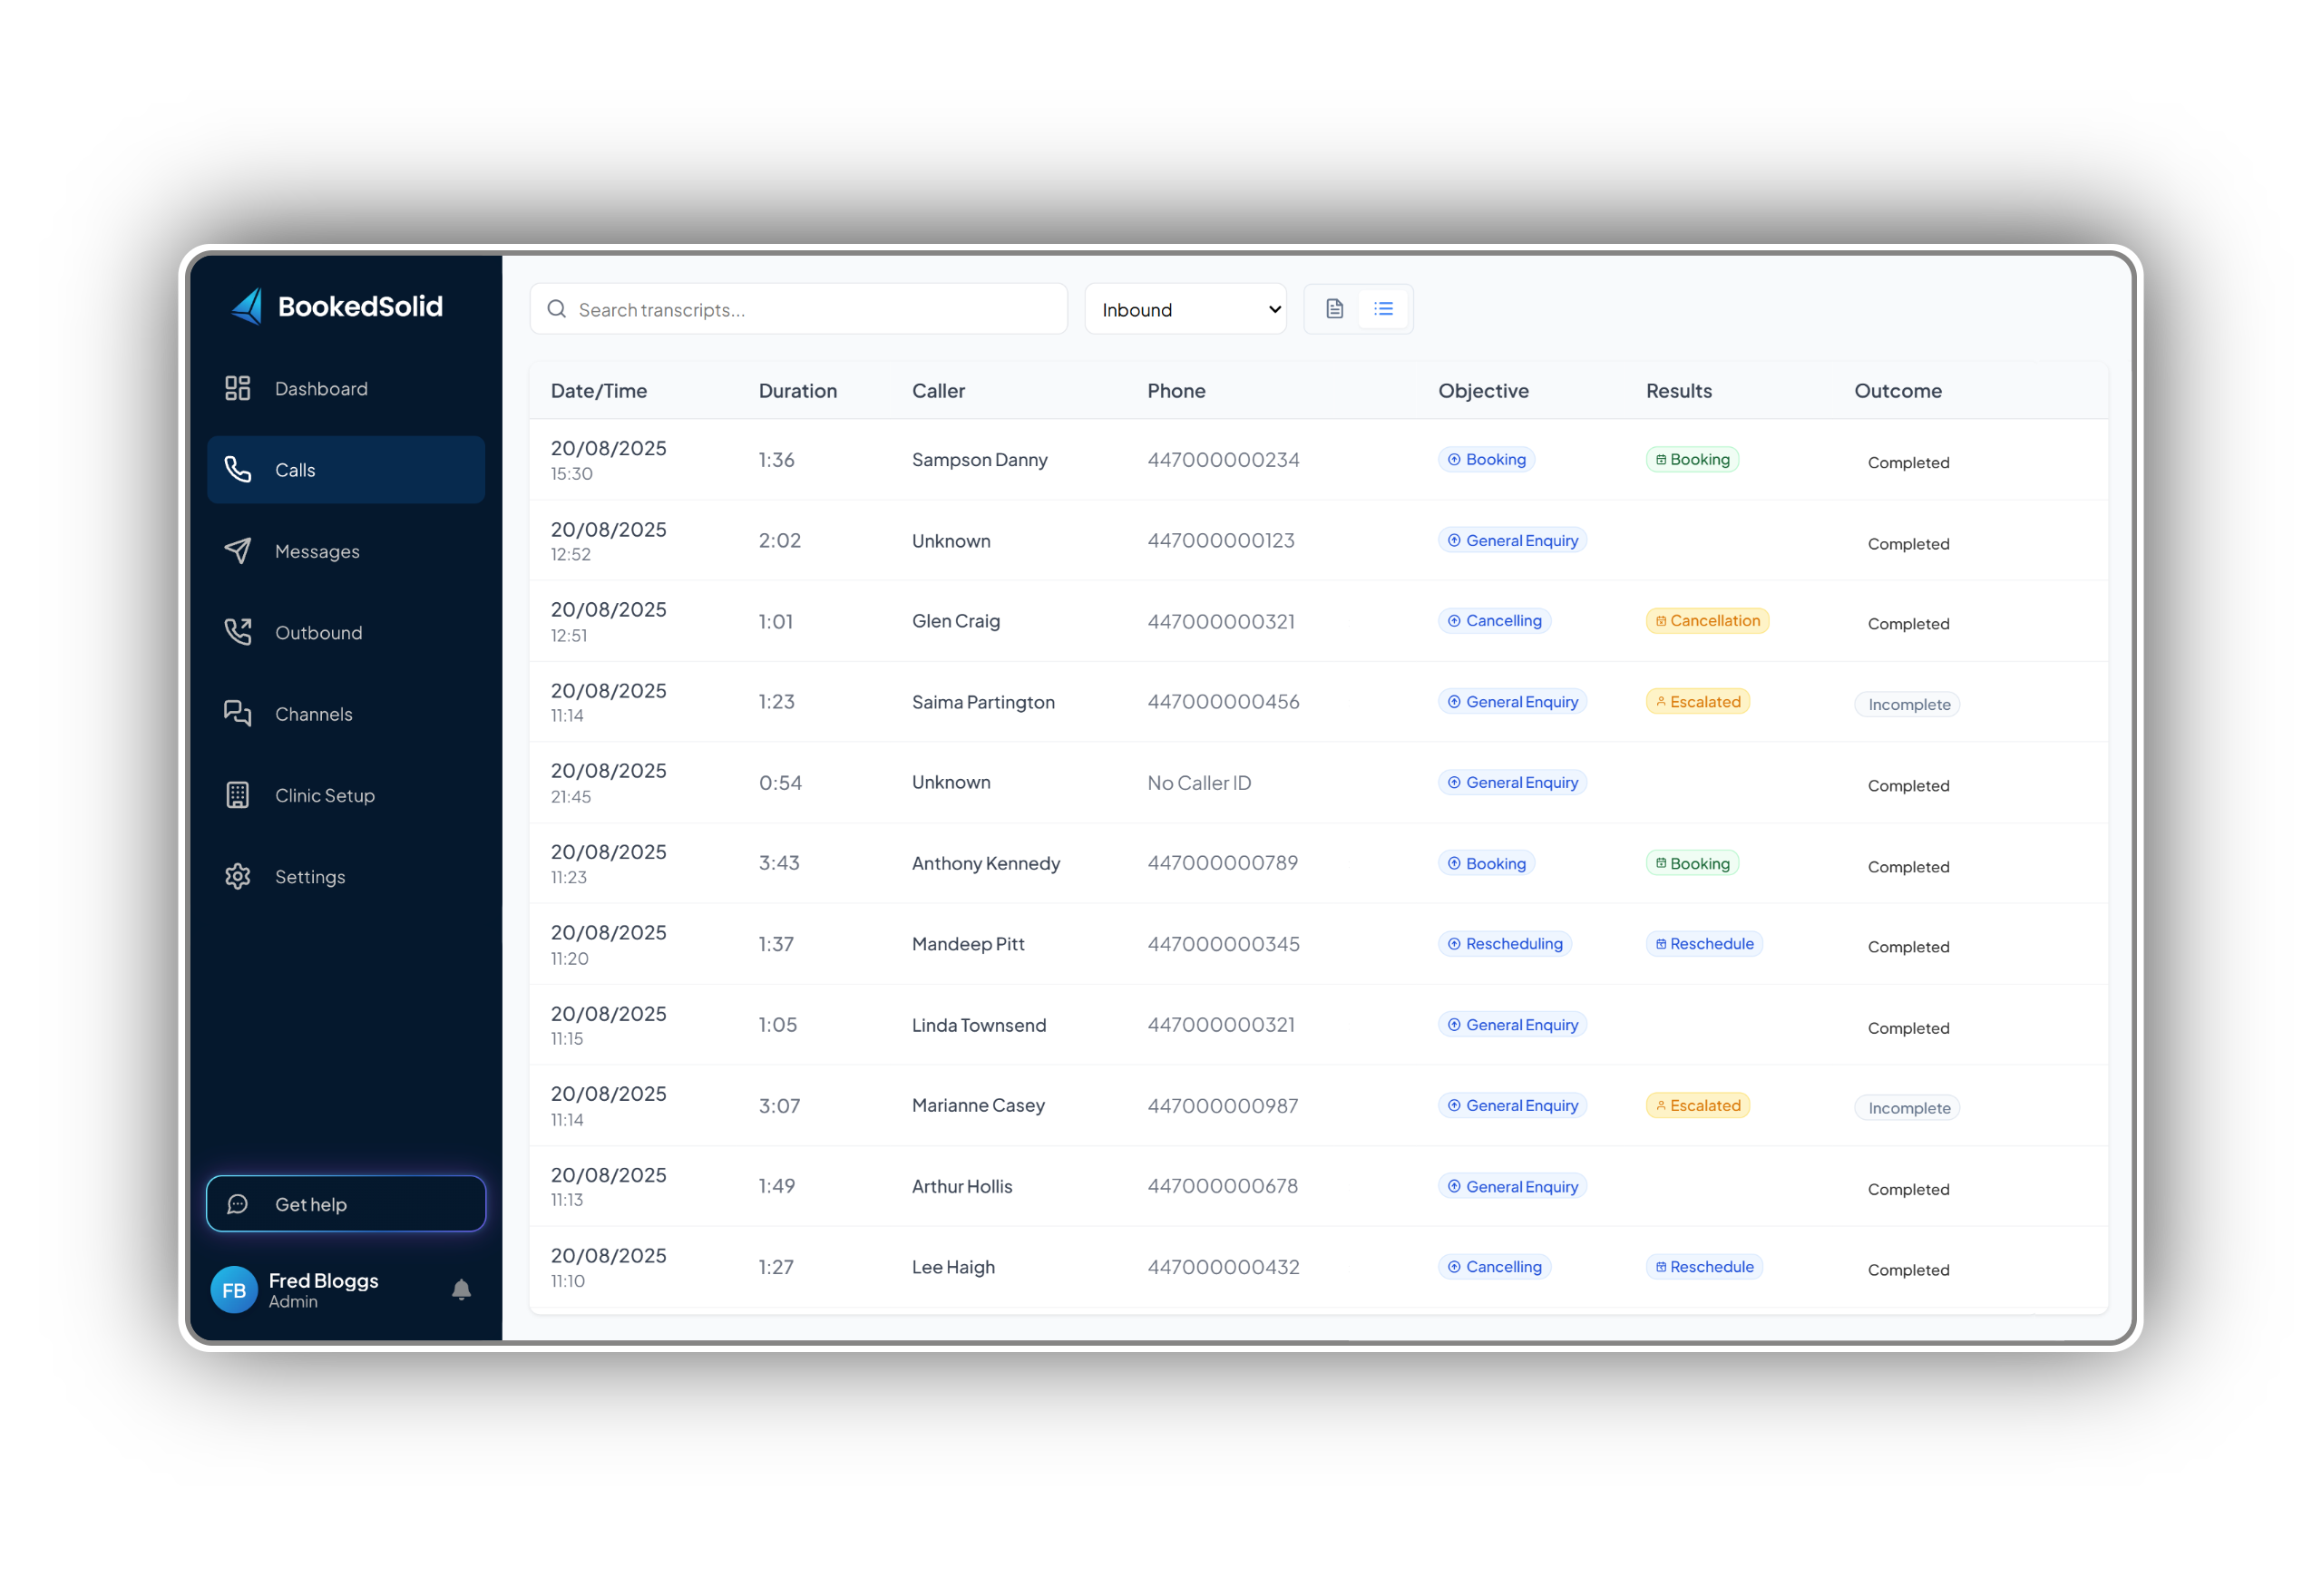Viewport: 2322px width, 1596px height.
Task: Open Messages from the sidebar
Action: click(x=316, y=551)
